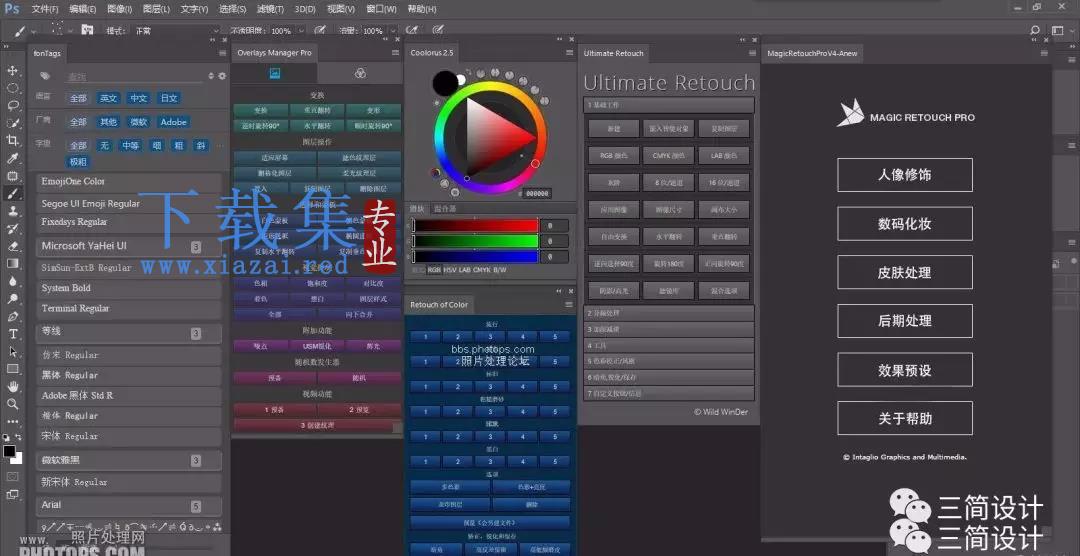Click the Photoshop Ps logo
The image size is (1080, 556).
(x=12, y=9)
